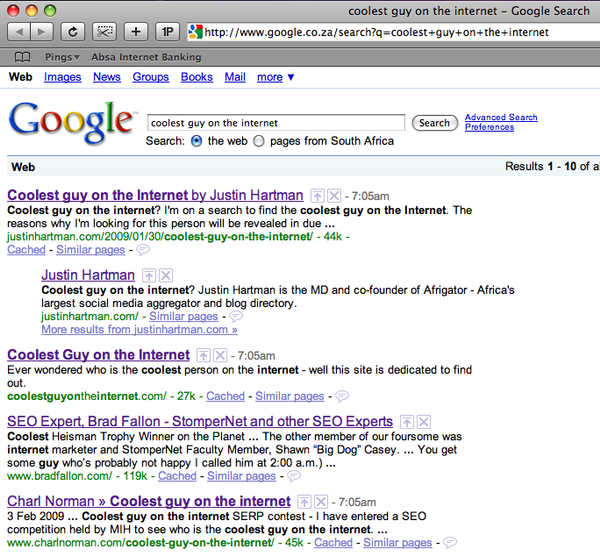600x556 pixels.
Task: Open 'More results from justinhartman.com' link
Action: [139, 329]
